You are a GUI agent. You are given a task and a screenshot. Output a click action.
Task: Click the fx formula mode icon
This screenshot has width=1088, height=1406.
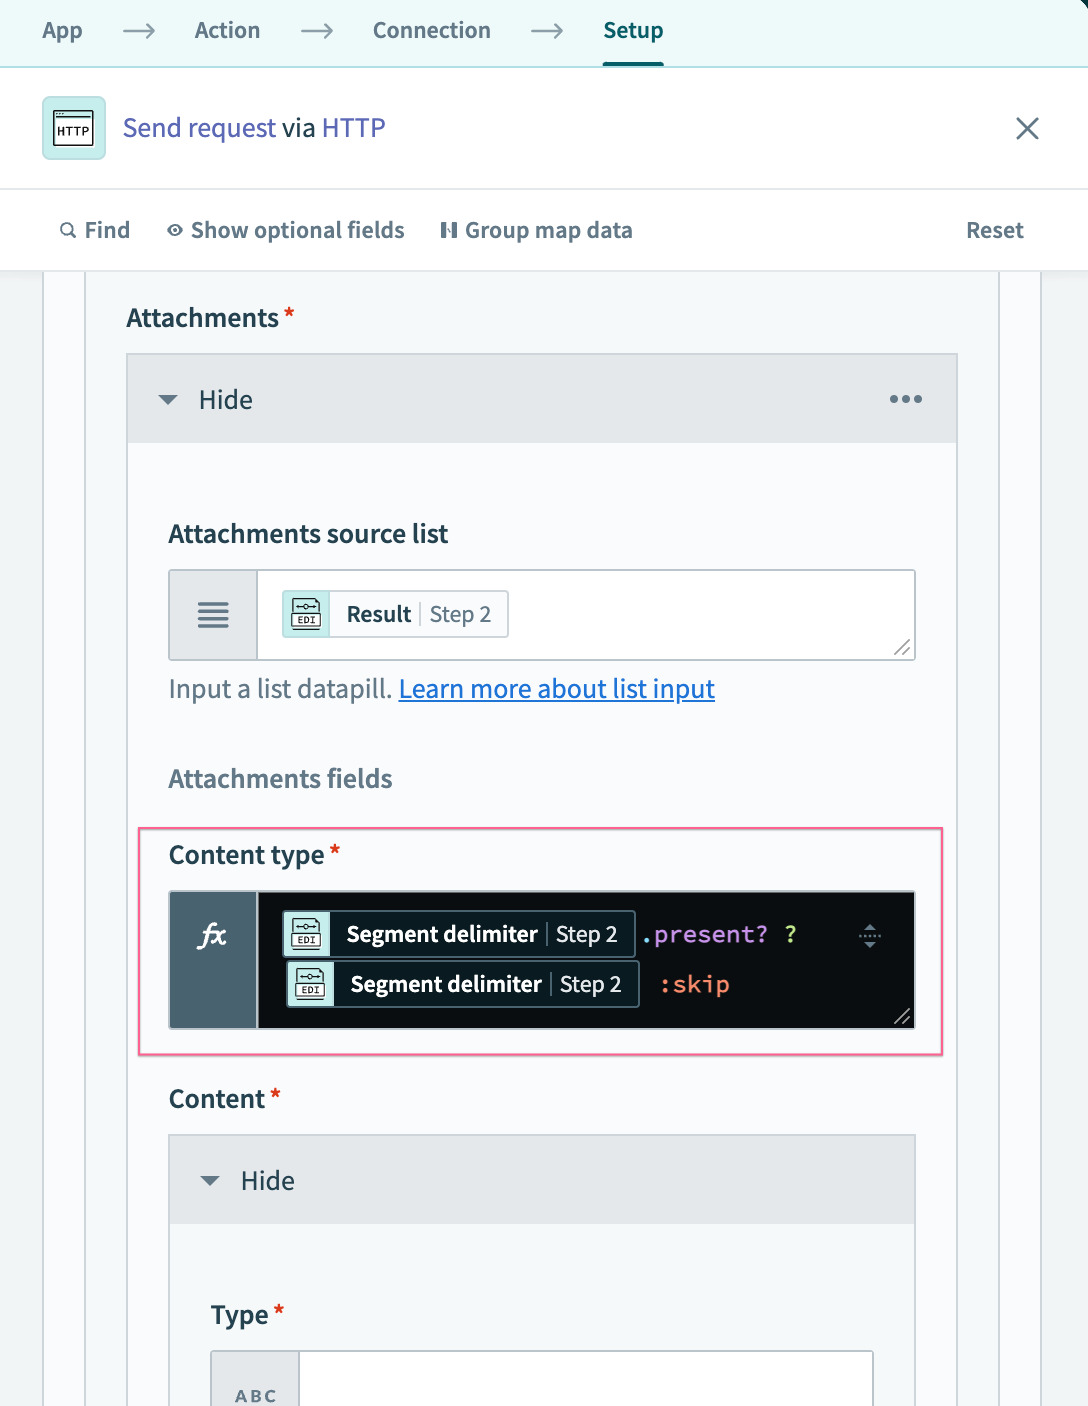click(212, 935)
